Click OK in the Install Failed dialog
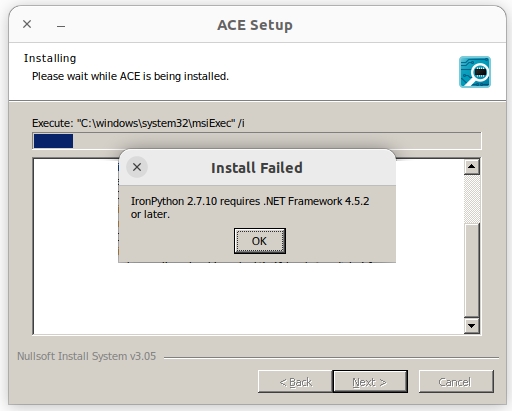This screenshot has height=411, width=512. point(260,241)
